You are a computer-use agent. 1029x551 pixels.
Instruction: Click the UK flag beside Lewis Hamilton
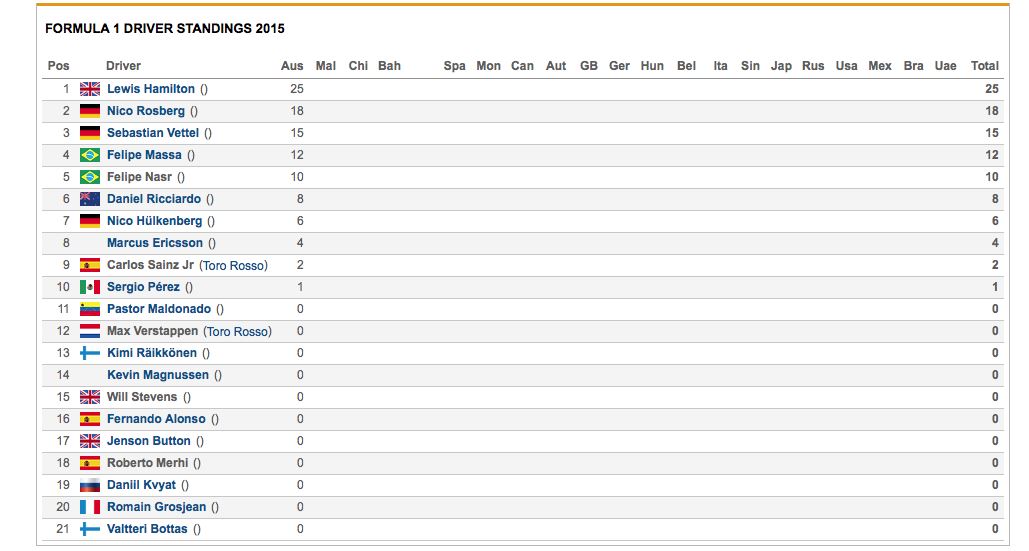coord(90,89)
